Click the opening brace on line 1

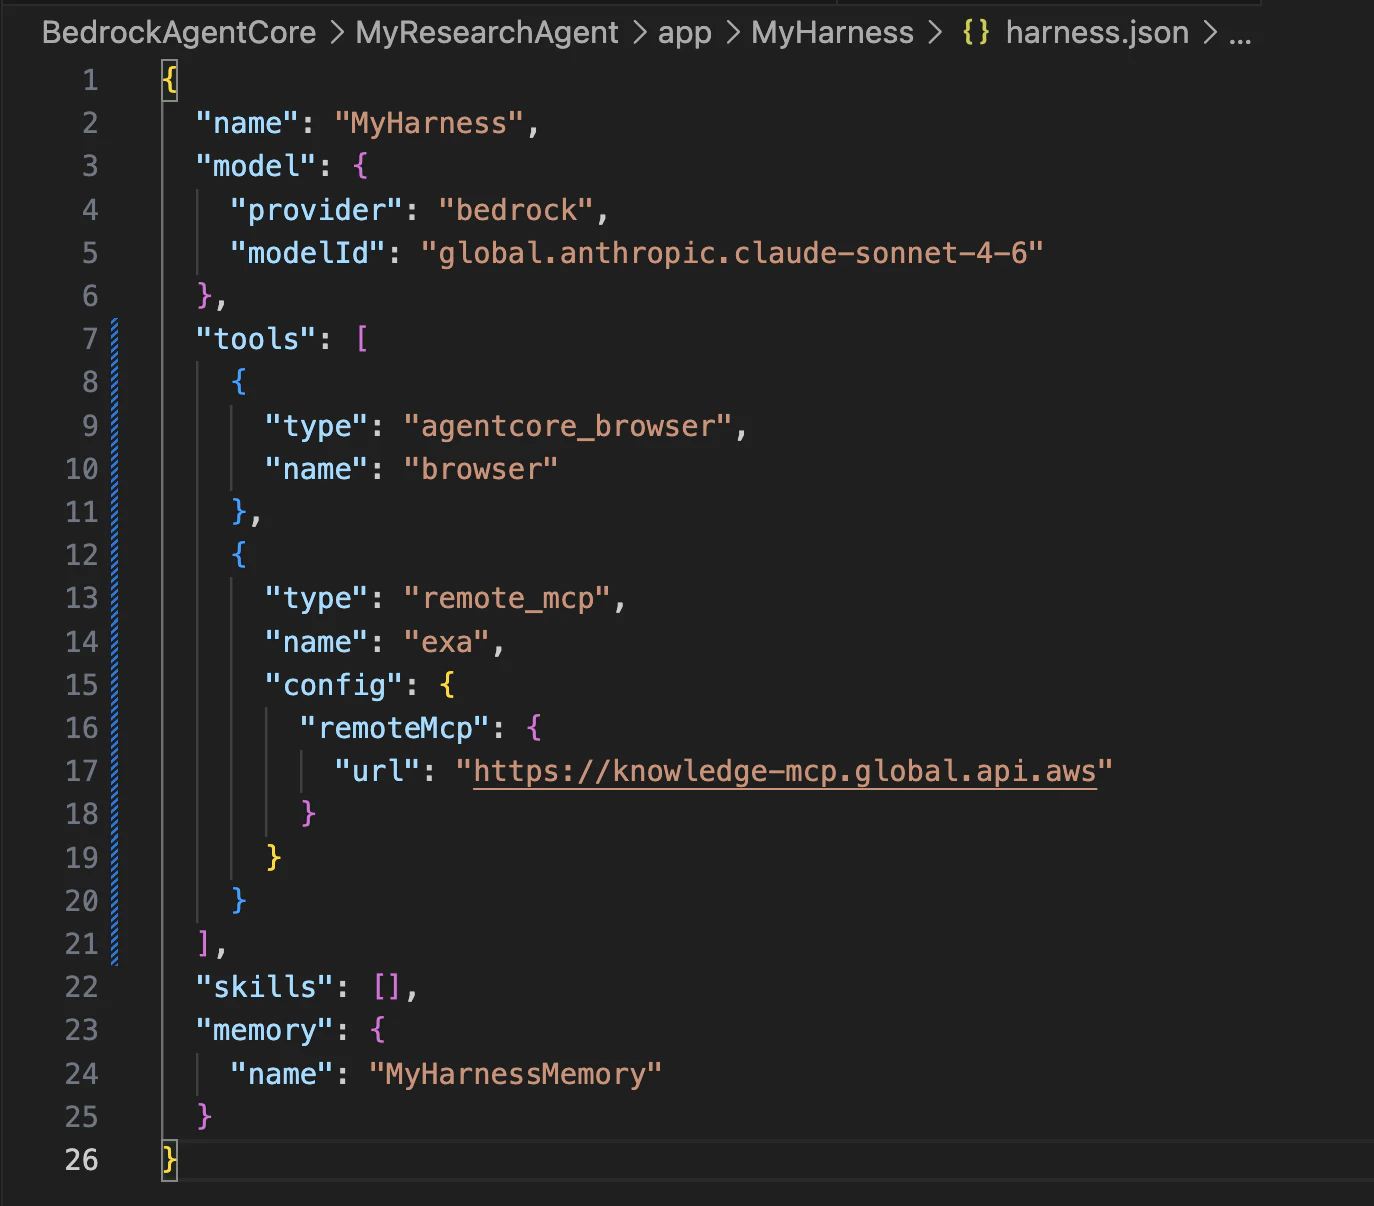tap(169, 80)
